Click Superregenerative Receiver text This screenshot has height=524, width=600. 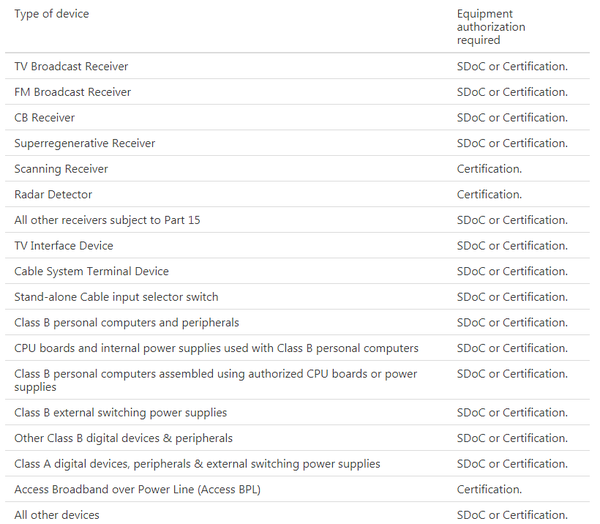point(85,144)
